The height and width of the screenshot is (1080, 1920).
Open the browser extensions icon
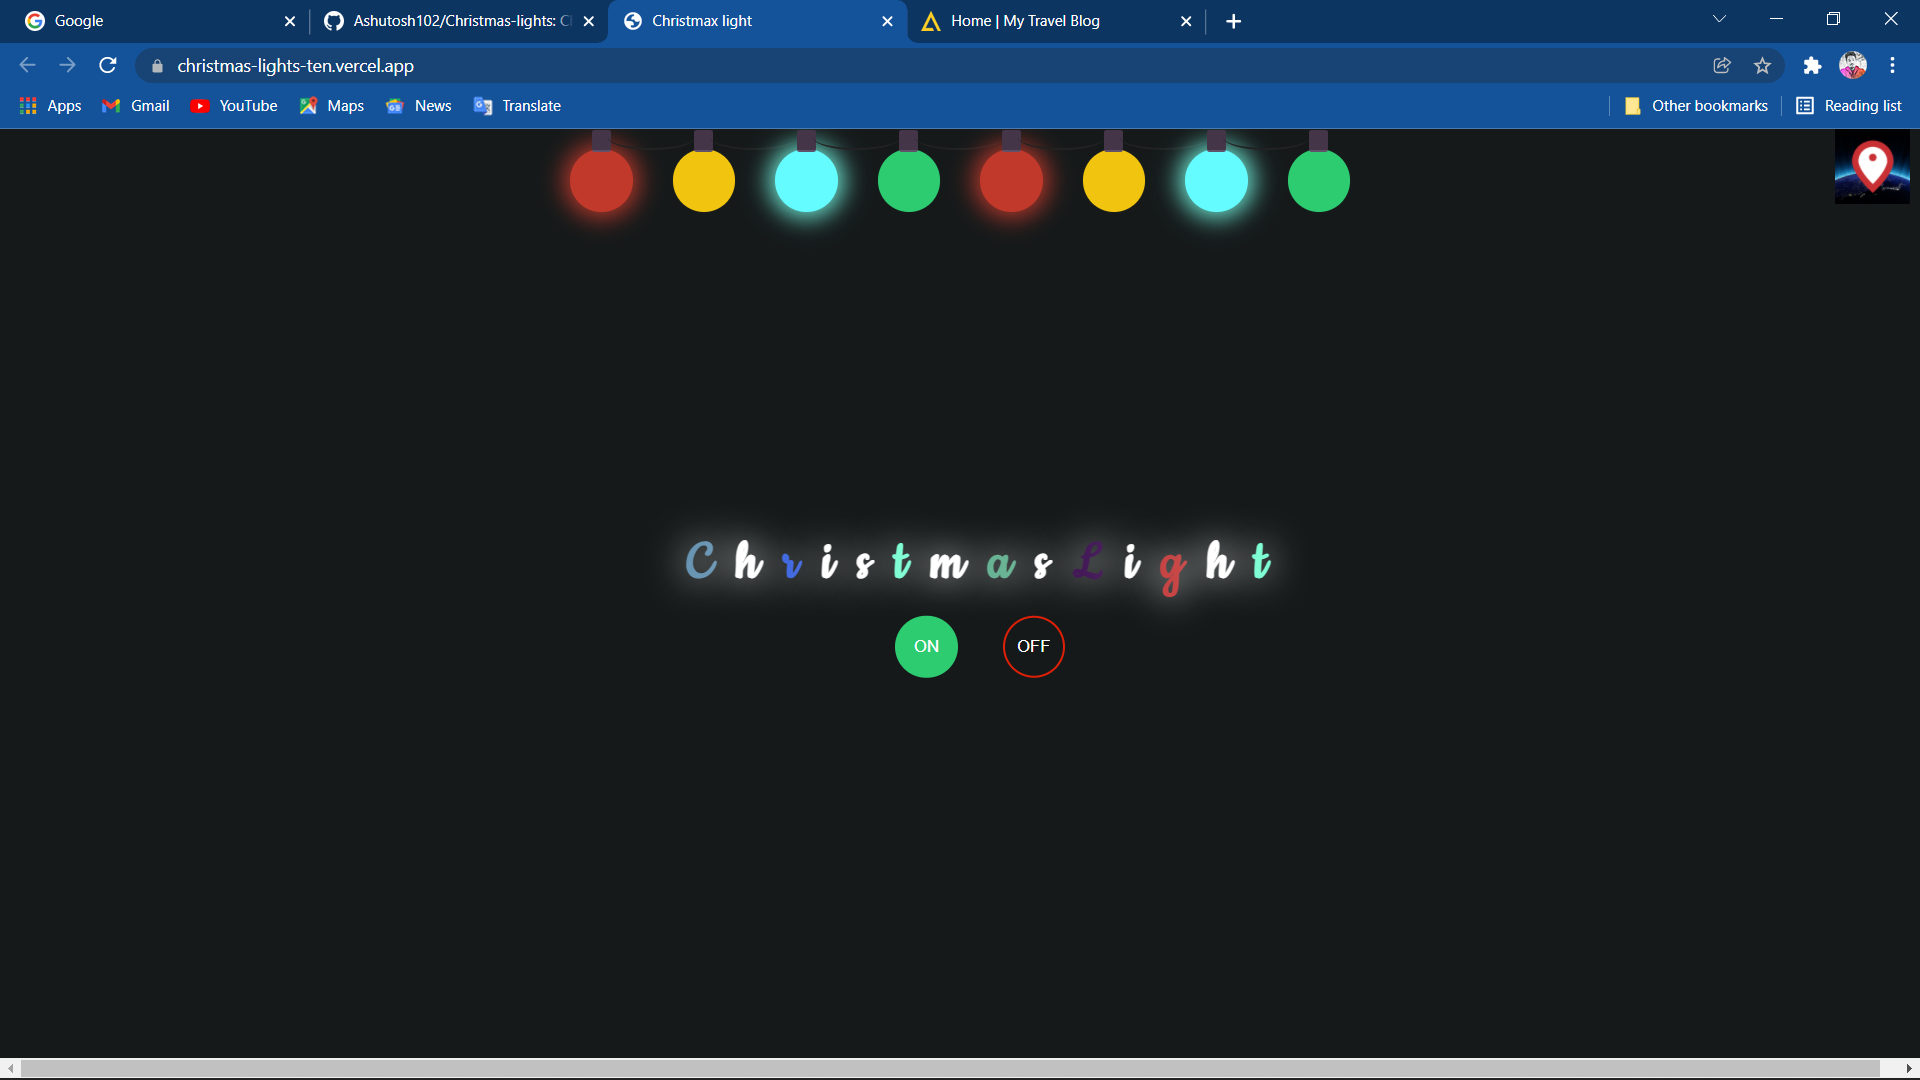(x=1813, y=65)
